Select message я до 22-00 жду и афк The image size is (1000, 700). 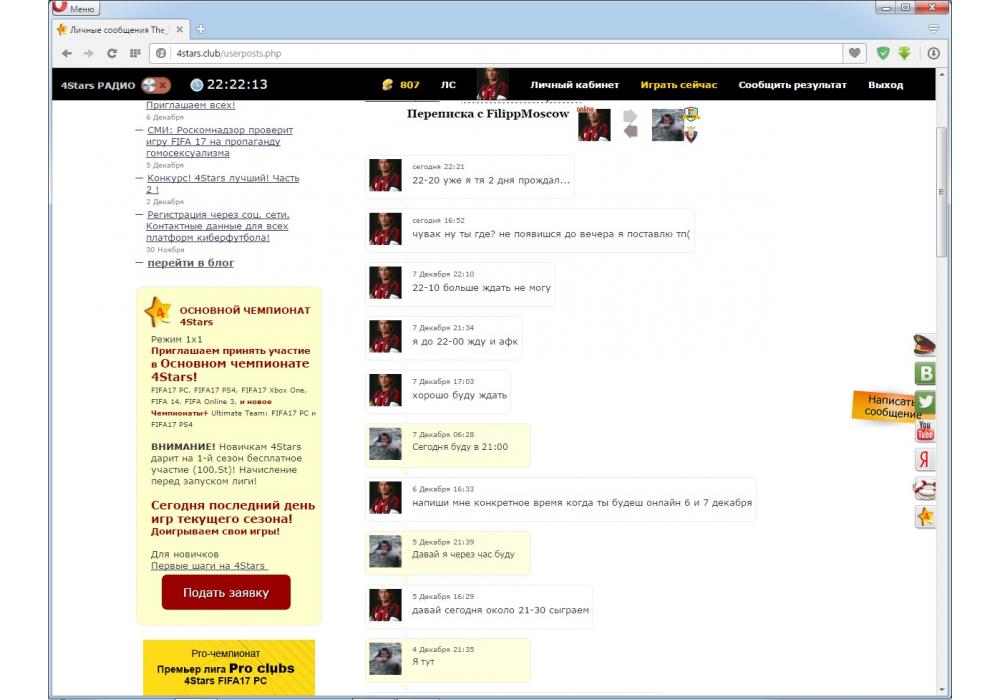444,337
